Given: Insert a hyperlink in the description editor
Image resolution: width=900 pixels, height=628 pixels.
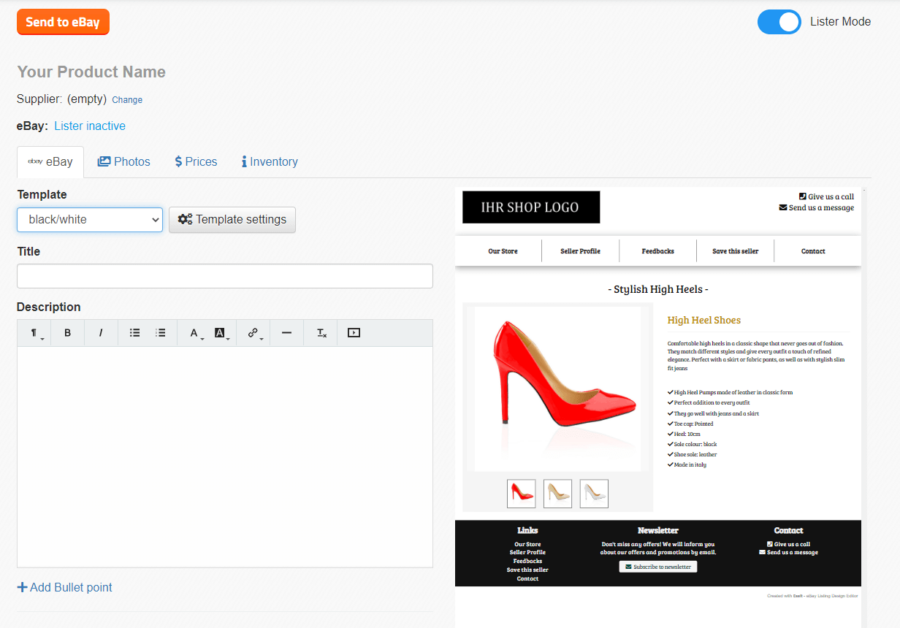Looking at the screenshot, I should coord(253,332).
